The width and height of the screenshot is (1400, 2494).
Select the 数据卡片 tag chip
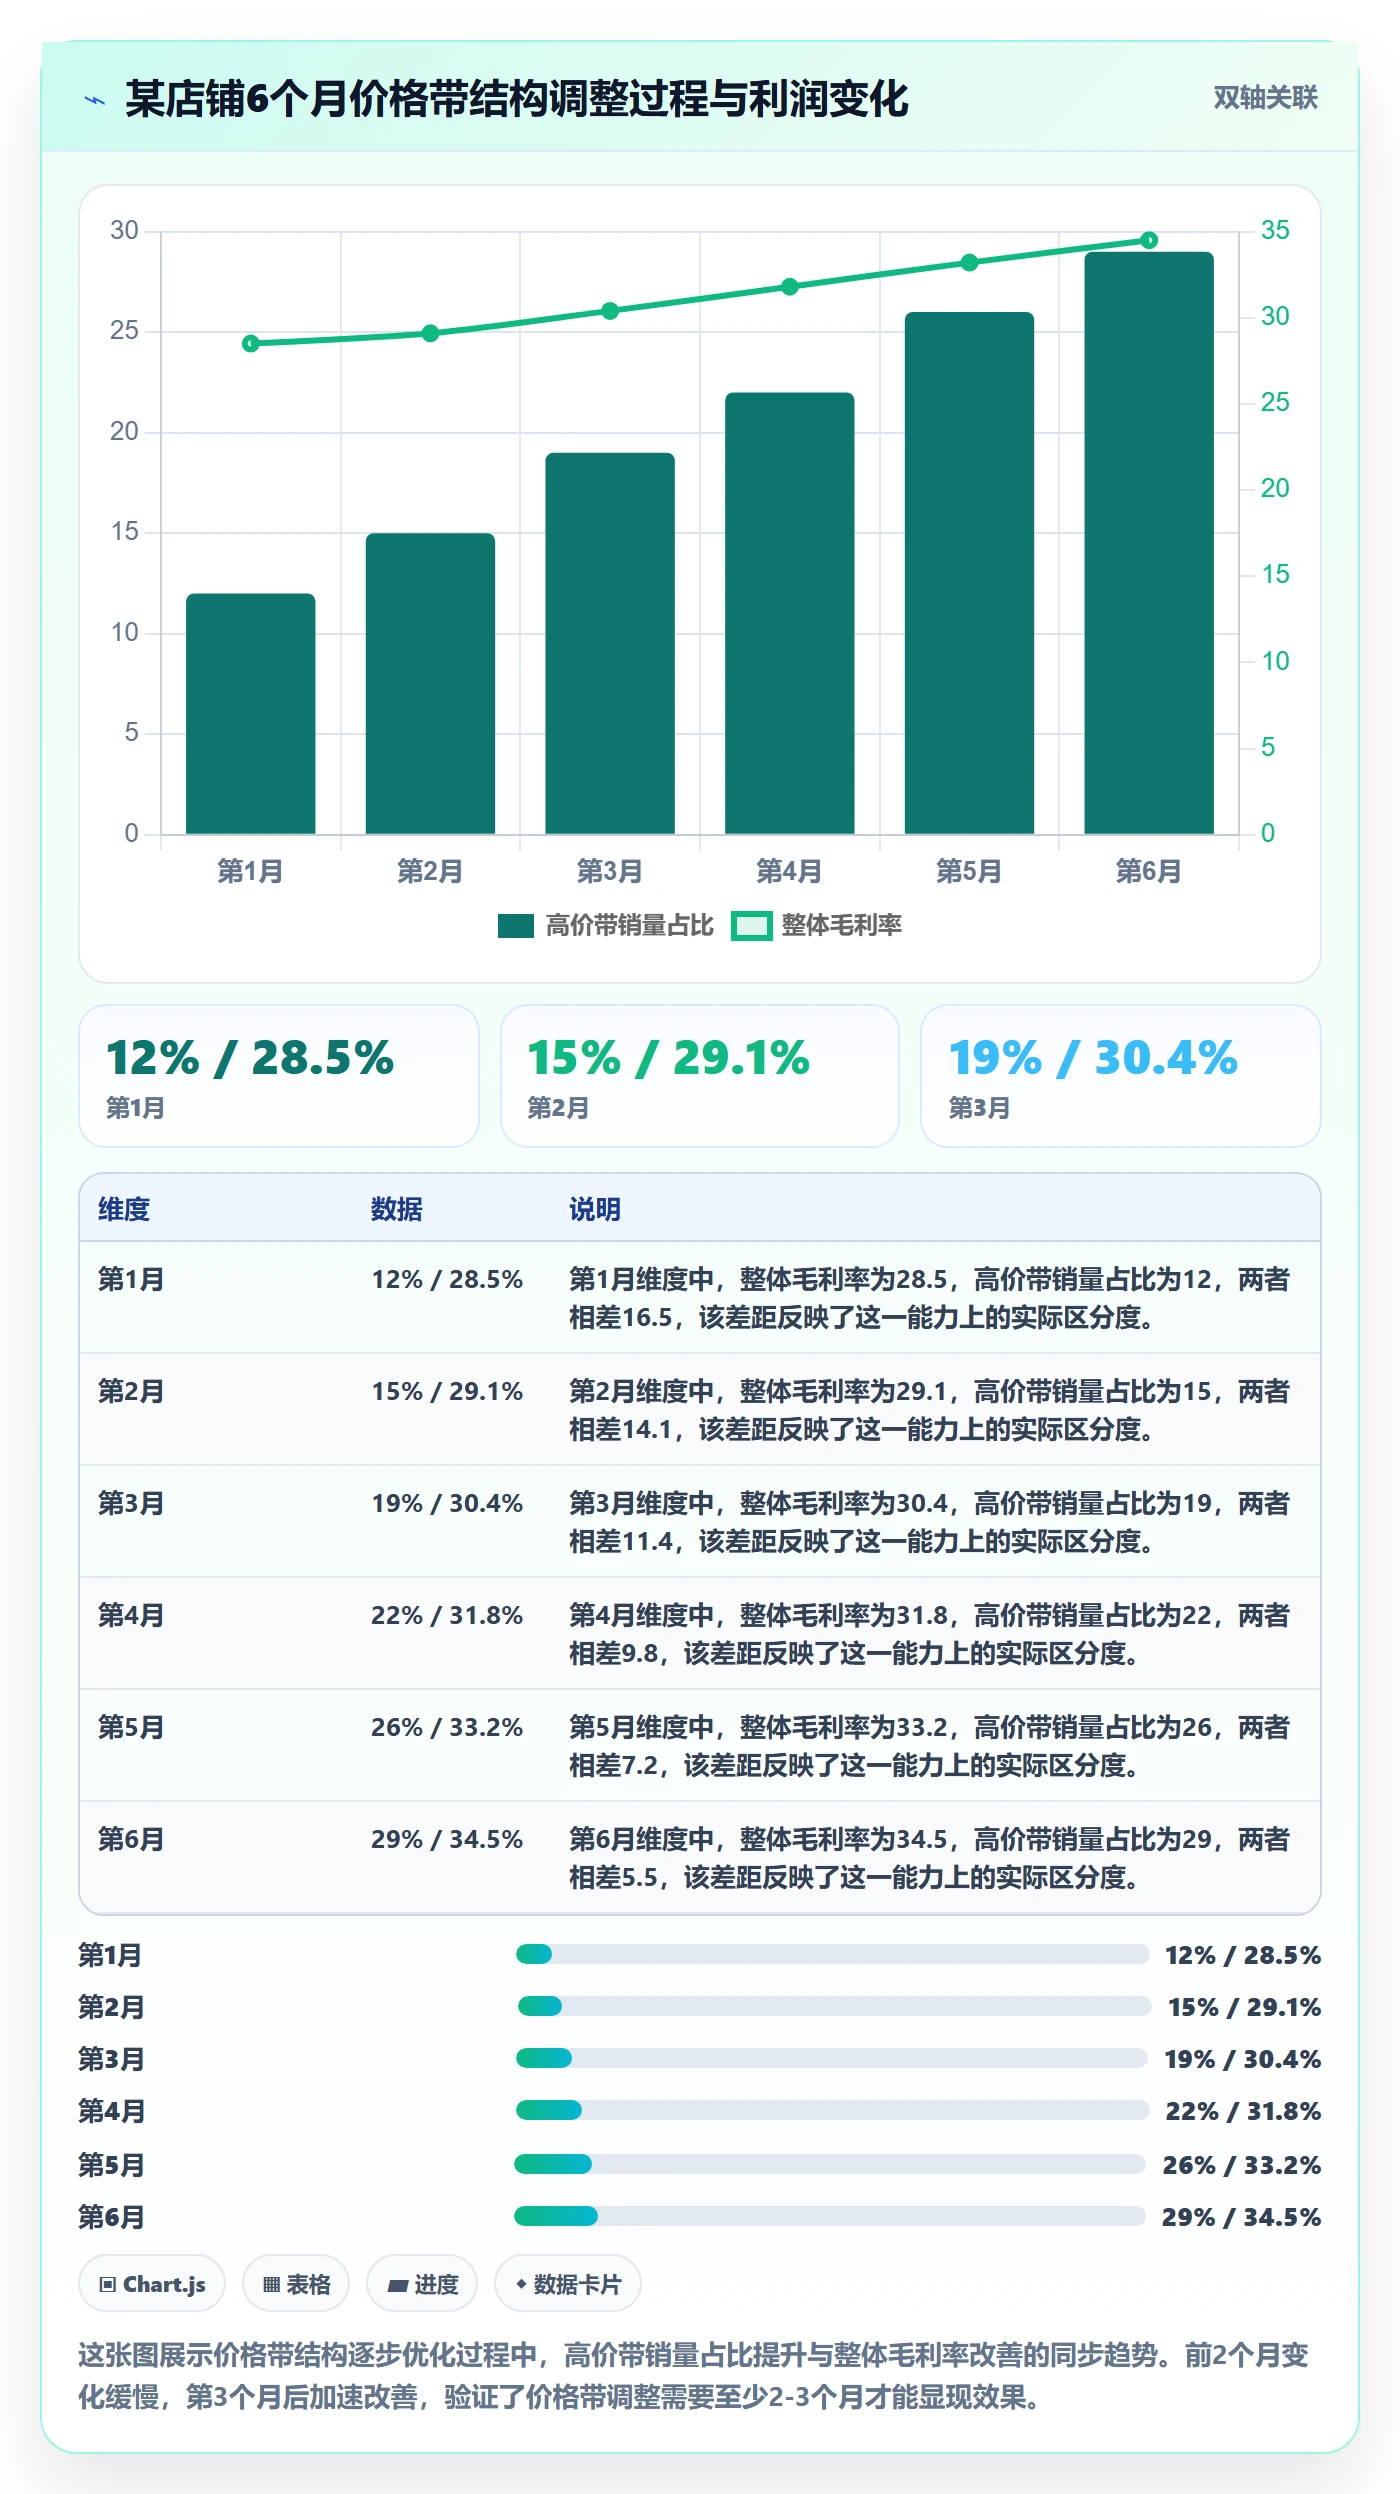point(568,2284)
